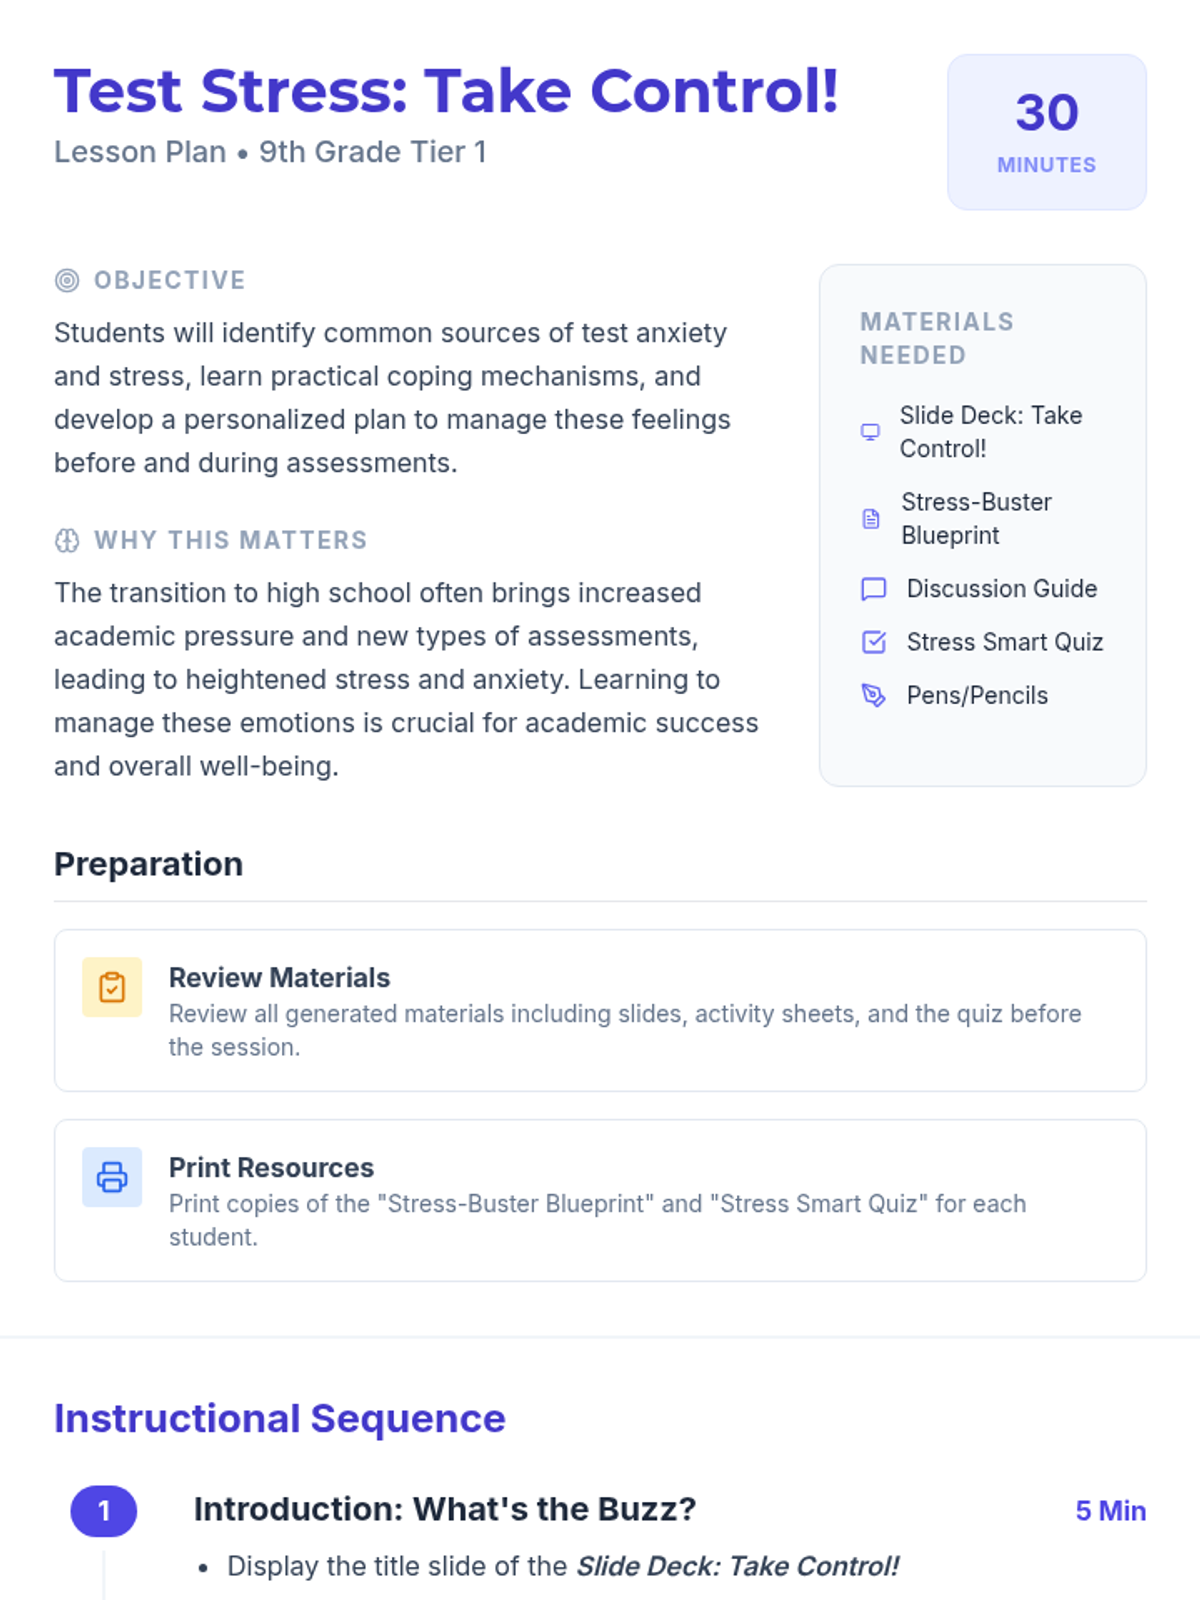
Task: Select the Discussion Guide material item
Action: pyautogui.click(x=1001, y=589)
